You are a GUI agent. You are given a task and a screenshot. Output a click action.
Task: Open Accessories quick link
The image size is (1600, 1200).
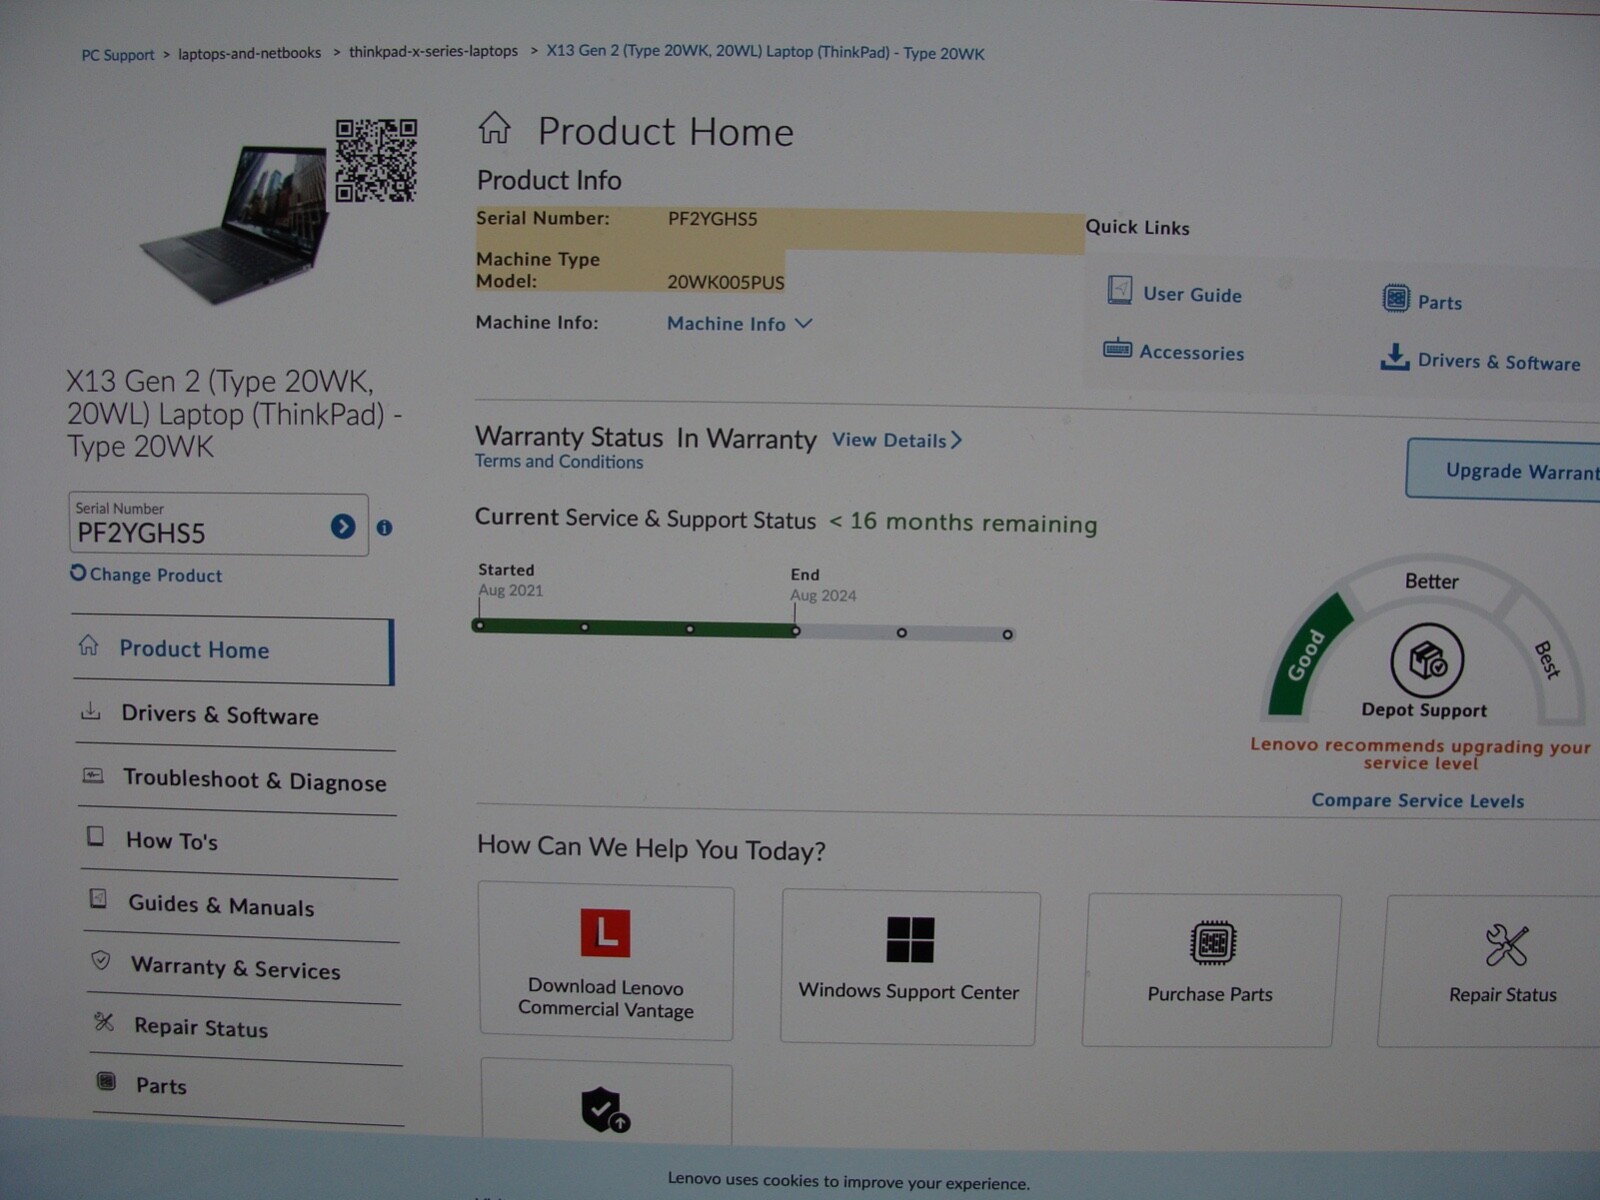click(x=1192, y=353)
